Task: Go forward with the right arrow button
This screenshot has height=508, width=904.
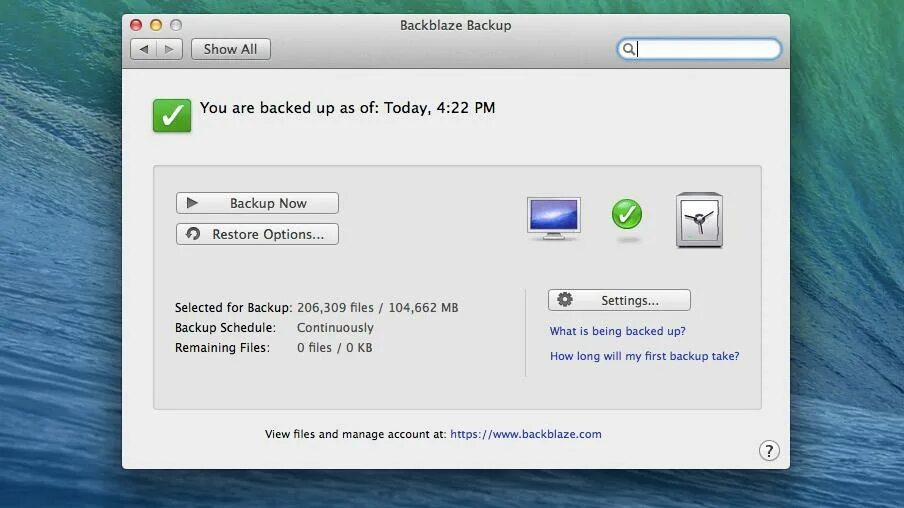Action: click(170, 49)
